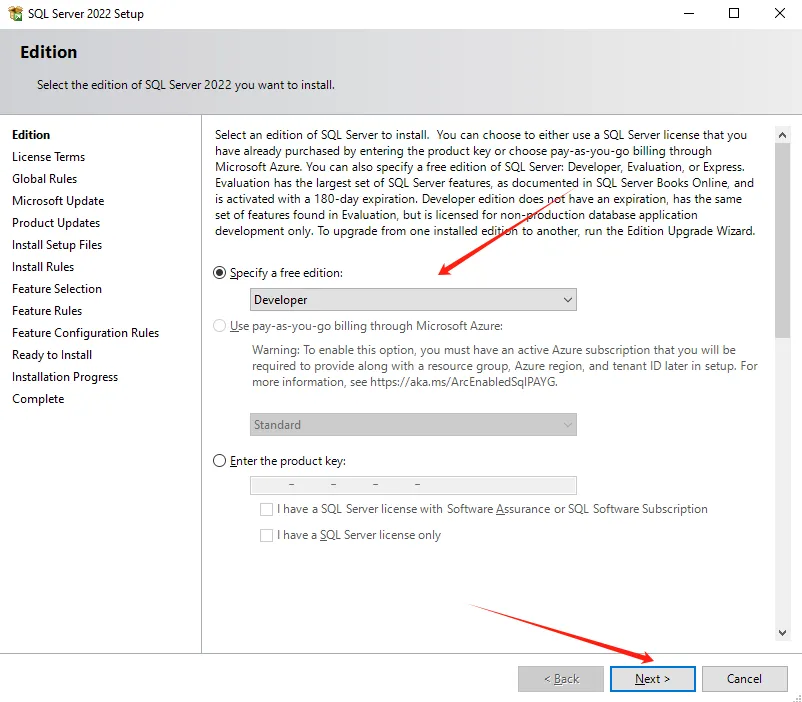Open the Standard Azure edition dropdown
The height and width of the screenshot is (702, 802).
[413, 425]
